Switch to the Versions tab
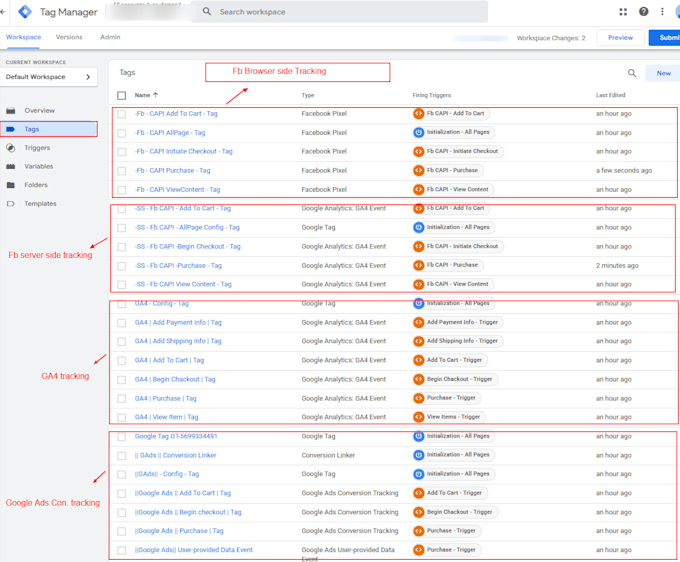The height and width of the screenshot is (562, 680). click(69, 37)
